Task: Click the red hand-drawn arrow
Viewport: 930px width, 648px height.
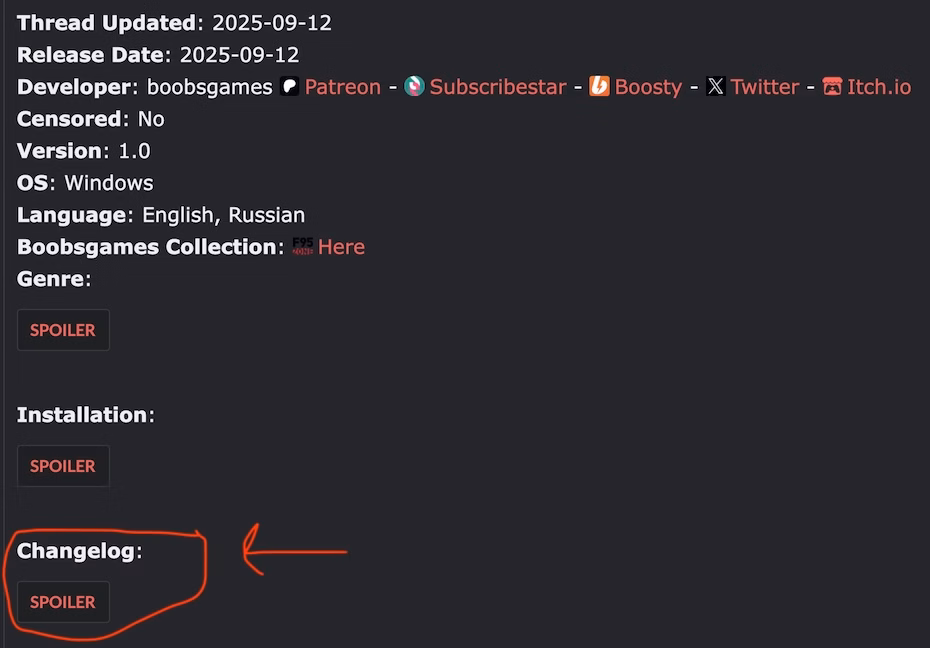Action: [295, 550]
